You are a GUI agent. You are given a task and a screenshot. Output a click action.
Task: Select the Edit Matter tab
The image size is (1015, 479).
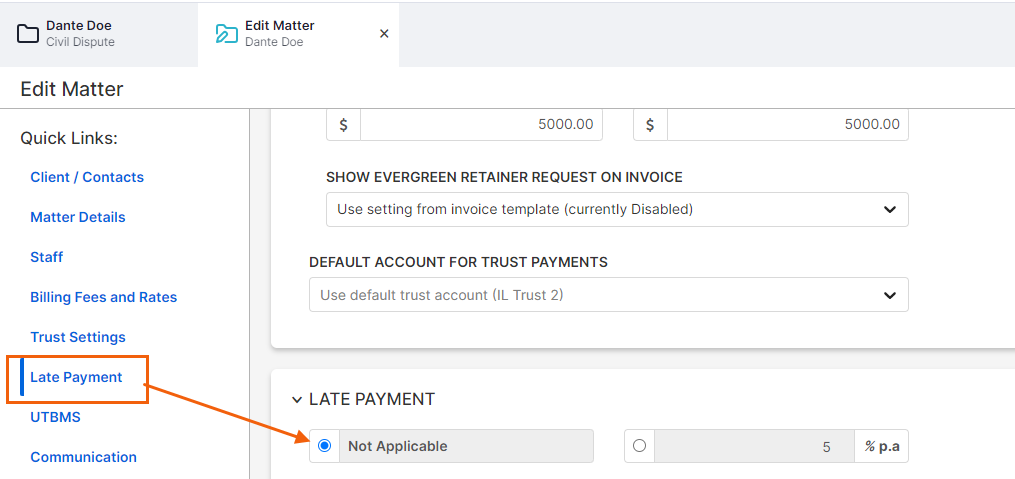pos(298,34)
